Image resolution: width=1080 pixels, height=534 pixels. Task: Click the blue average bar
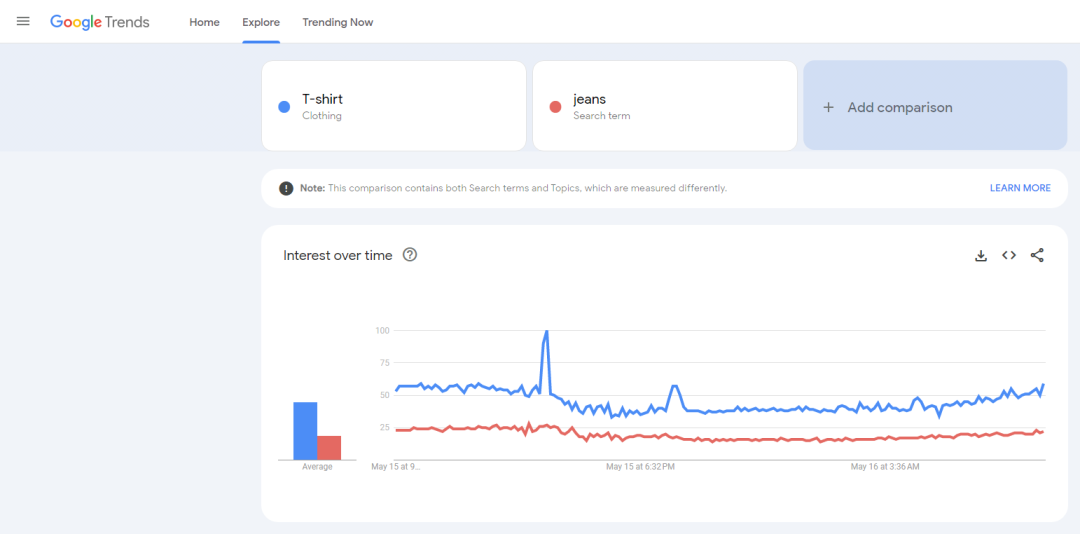point(305,431)
